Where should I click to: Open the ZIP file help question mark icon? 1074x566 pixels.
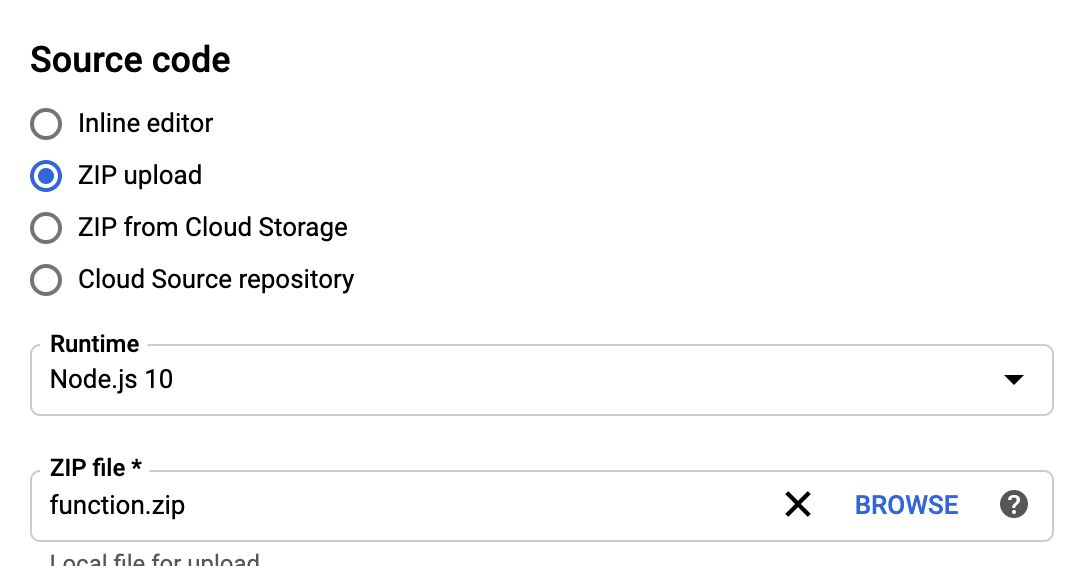[1014, 505]
